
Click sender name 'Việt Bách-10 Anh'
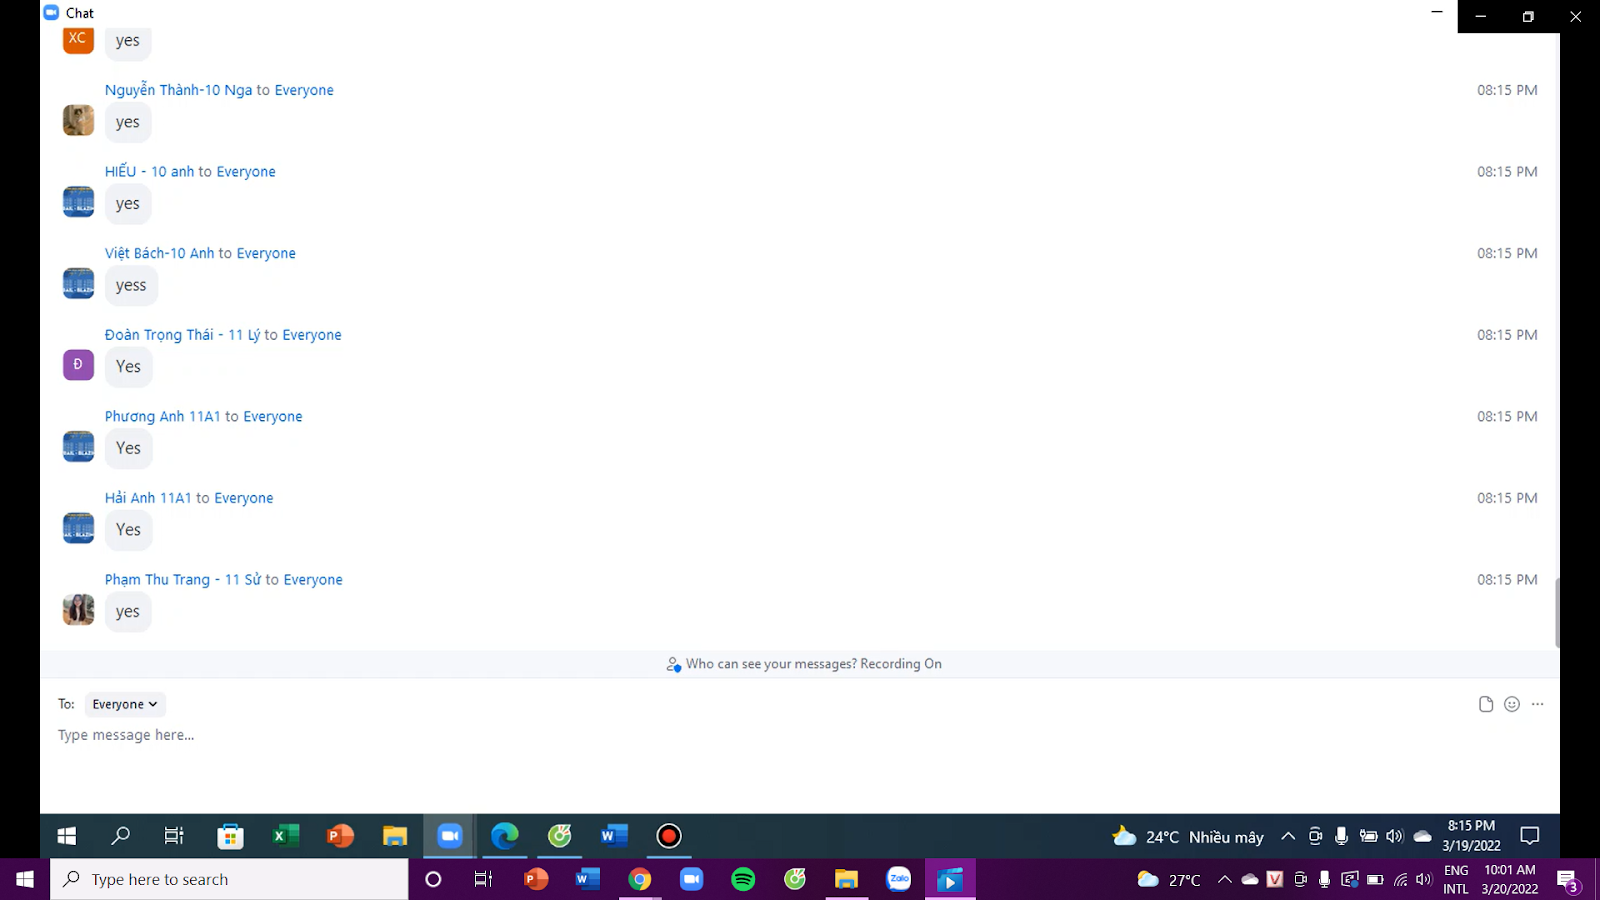[159, 253]
